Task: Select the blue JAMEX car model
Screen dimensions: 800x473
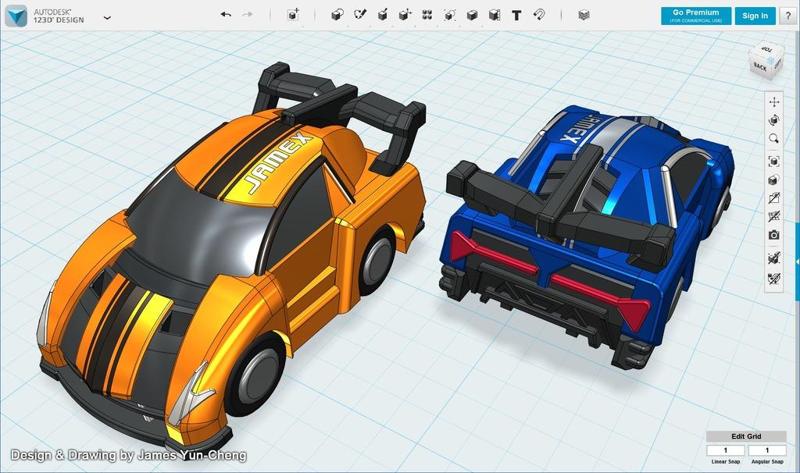Action: [587, 235]
